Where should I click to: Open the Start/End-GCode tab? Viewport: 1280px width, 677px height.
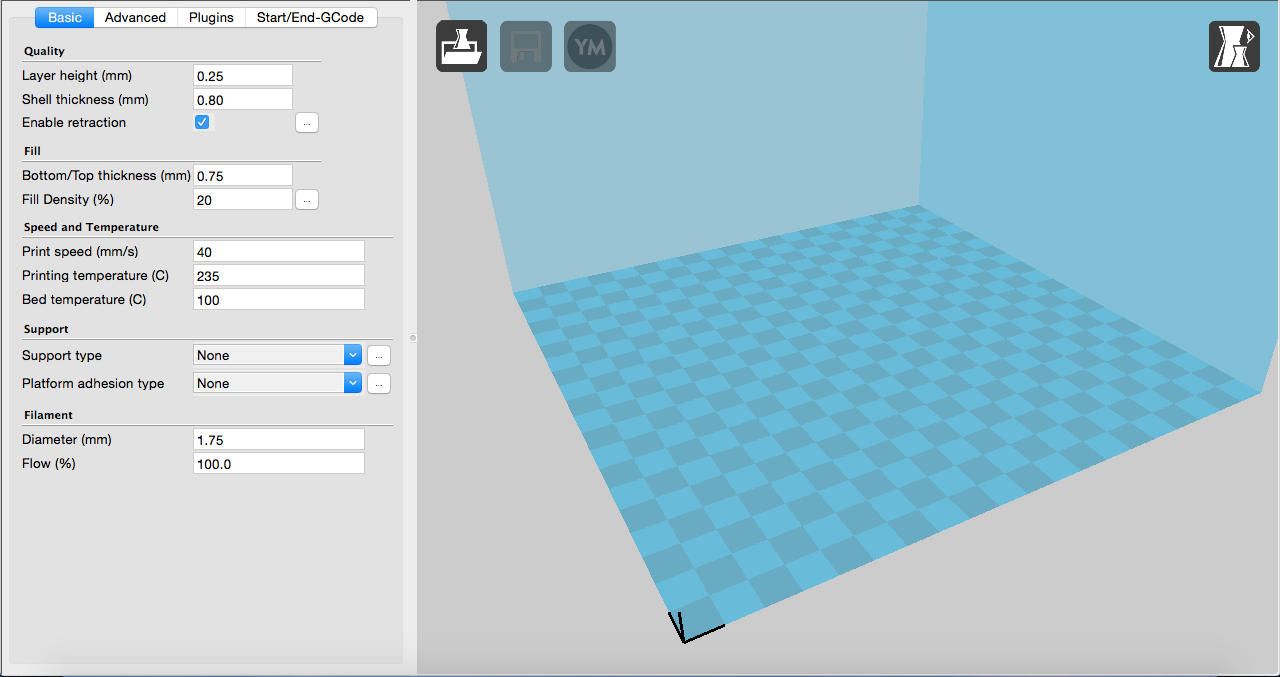pos(310,17)
